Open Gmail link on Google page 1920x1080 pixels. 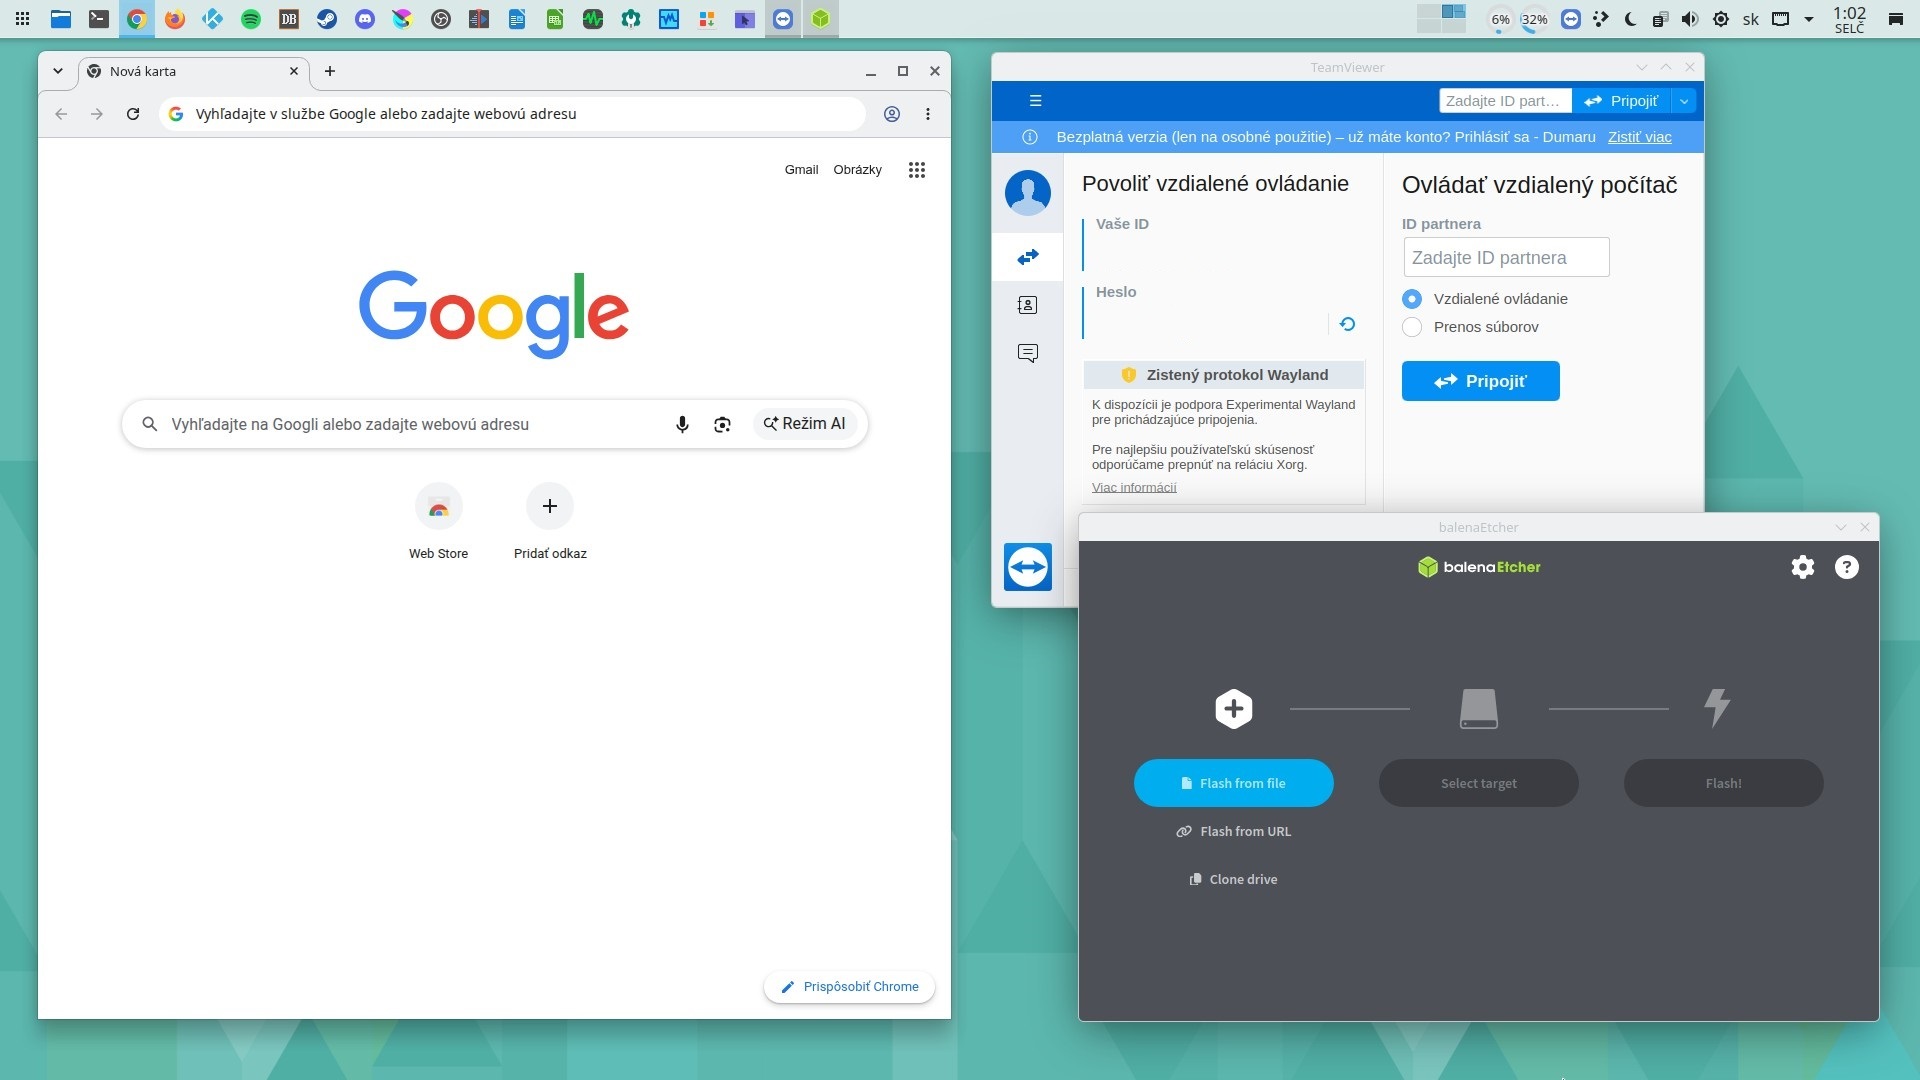[x=801, y=170]
